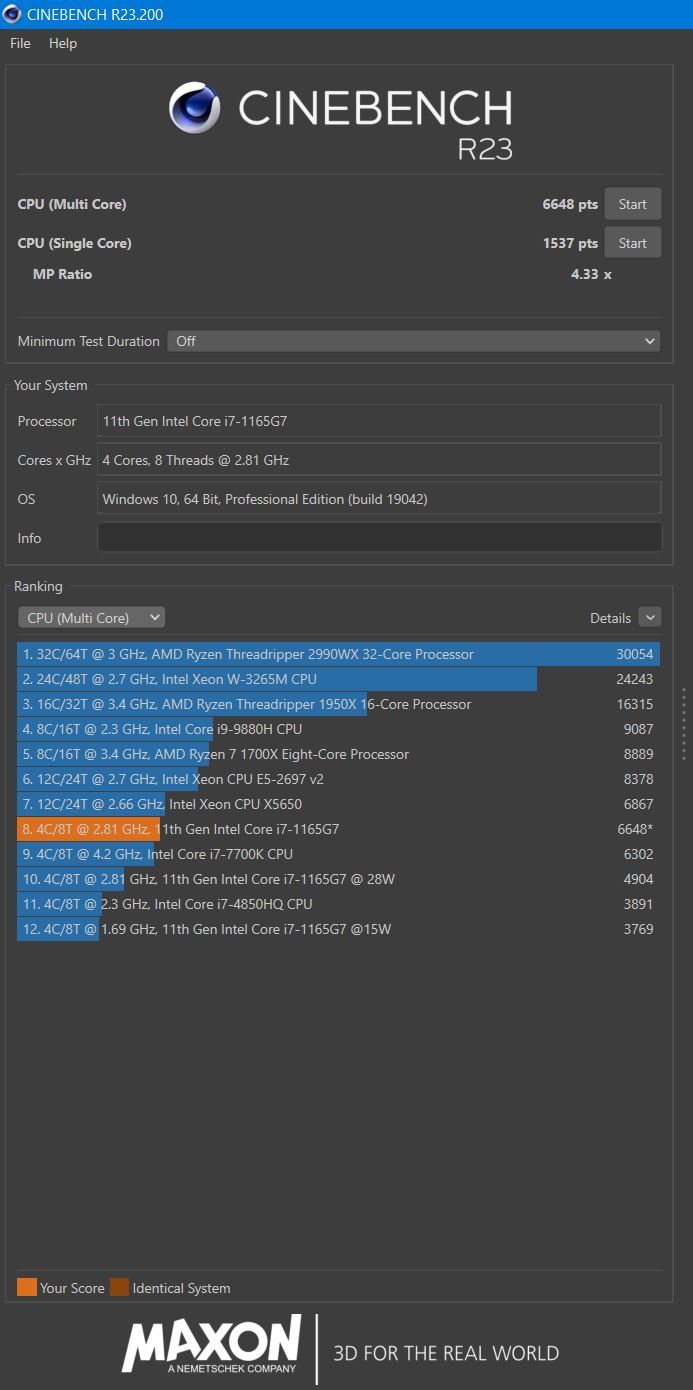This screenshot has width=693, height=1390.
Task: Select the i7-1165G7 @ 28W ranking row
Action: [339, 879]
